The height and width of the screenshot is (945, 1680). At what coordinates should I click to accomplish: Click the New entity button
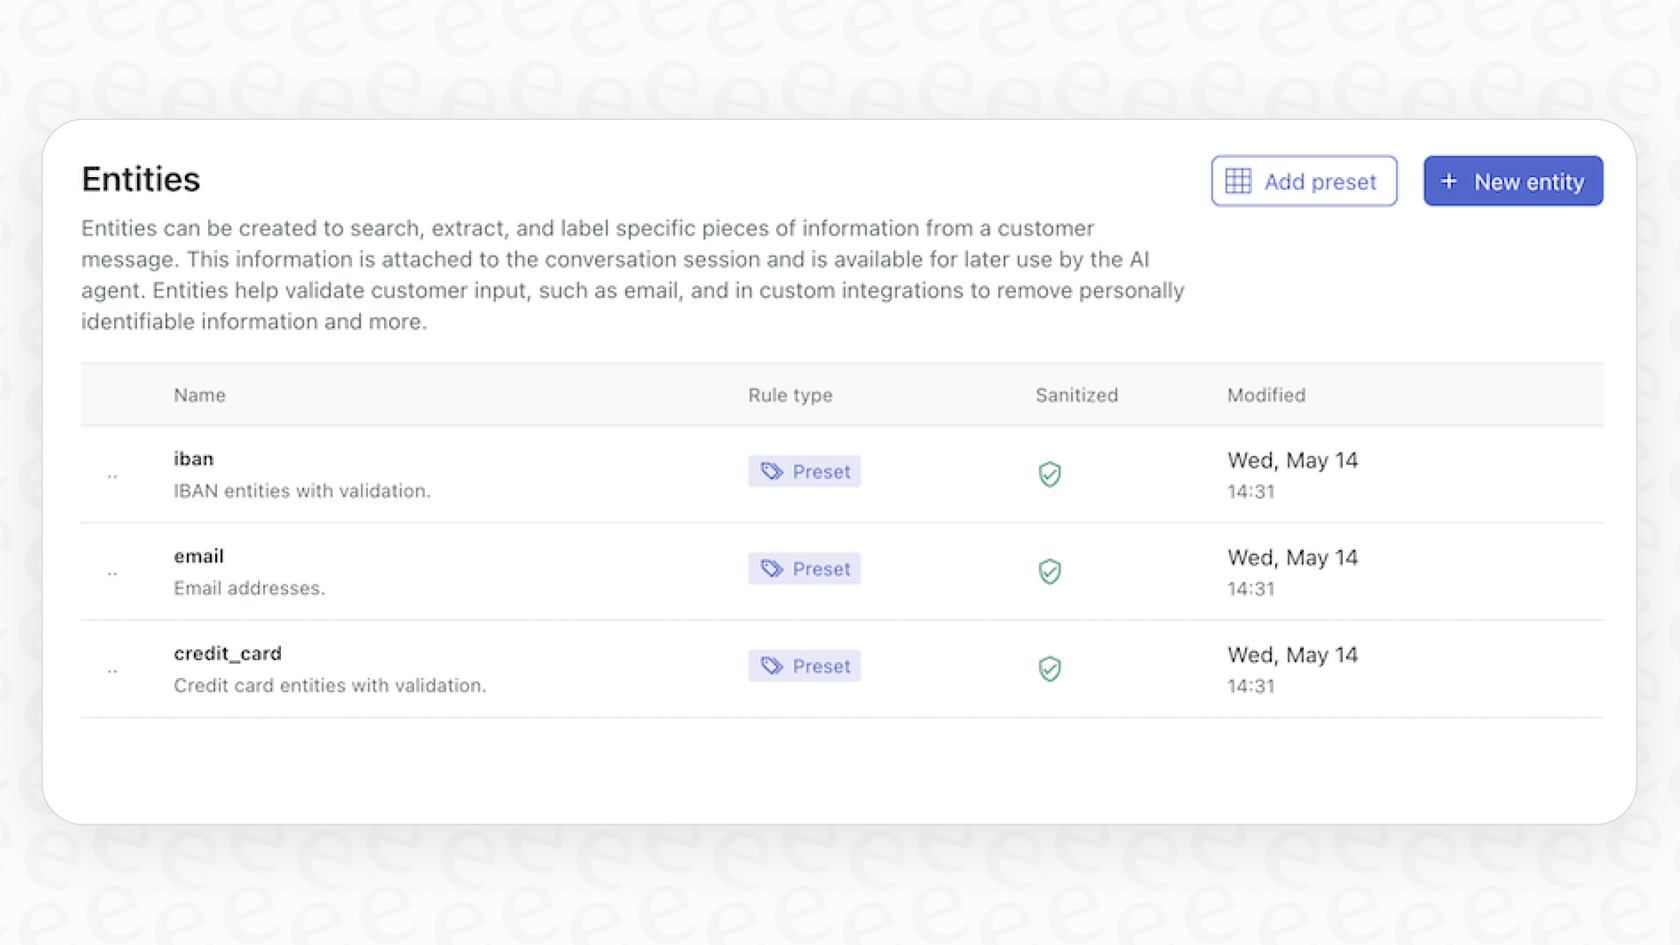pyautogui.click(x=1513, y=181)
